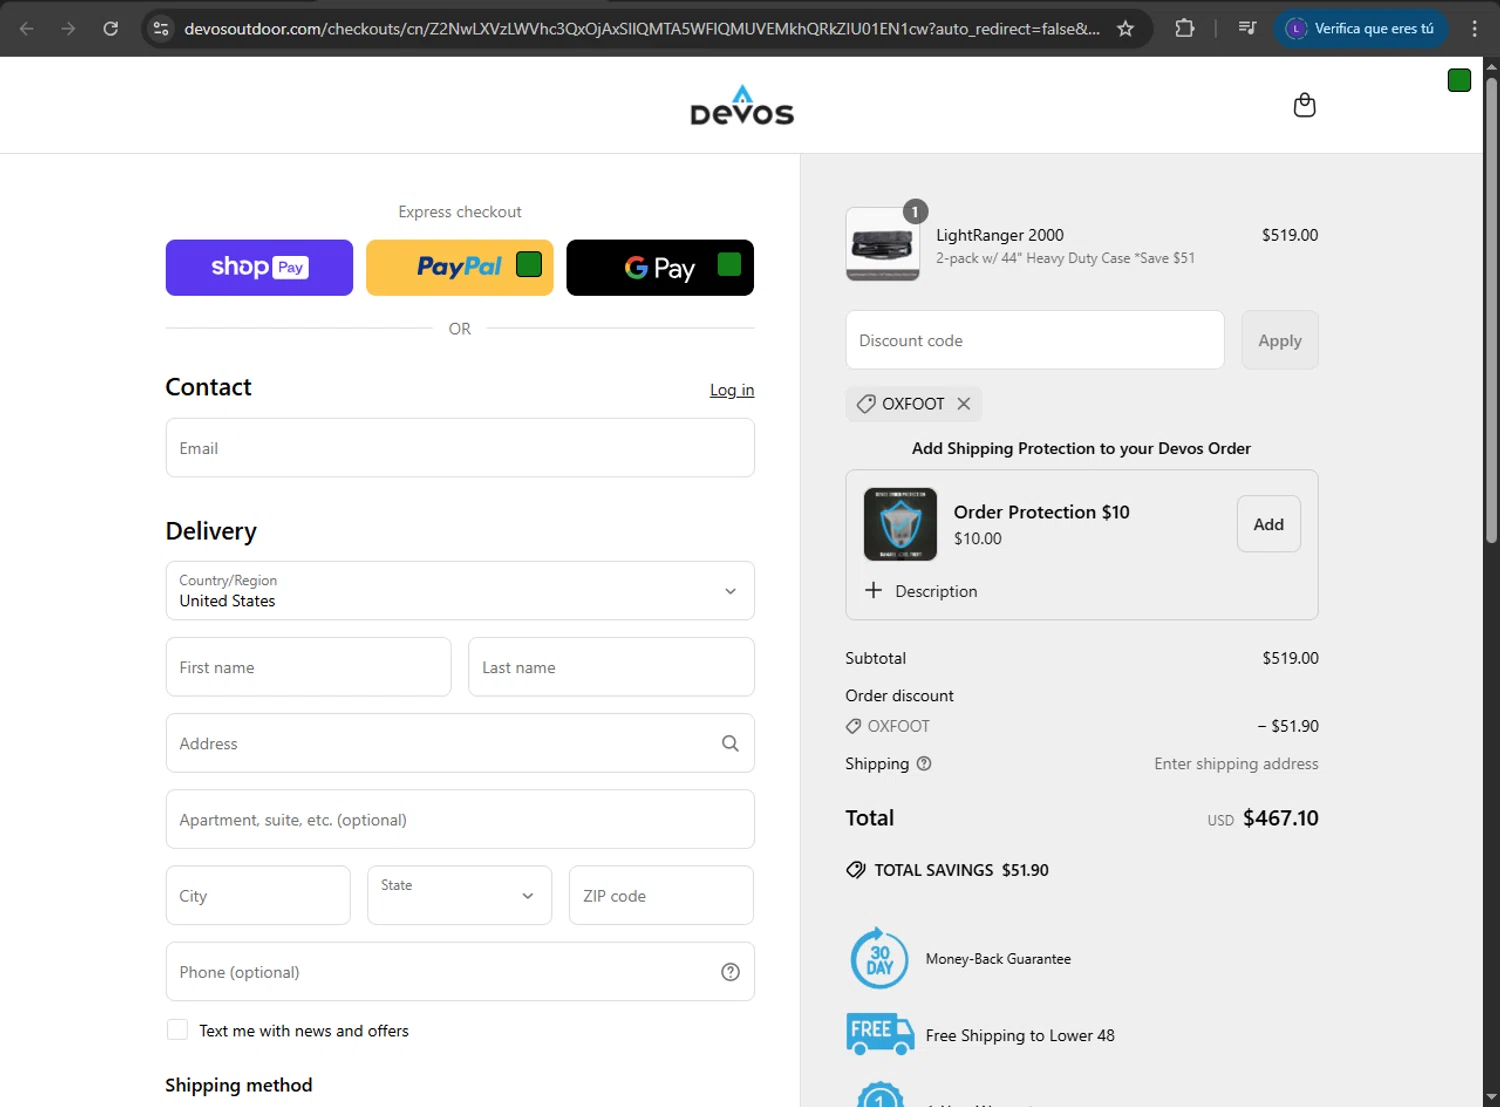
Task: Bookmark this page with the star icon
Action: click(1125, 28)
